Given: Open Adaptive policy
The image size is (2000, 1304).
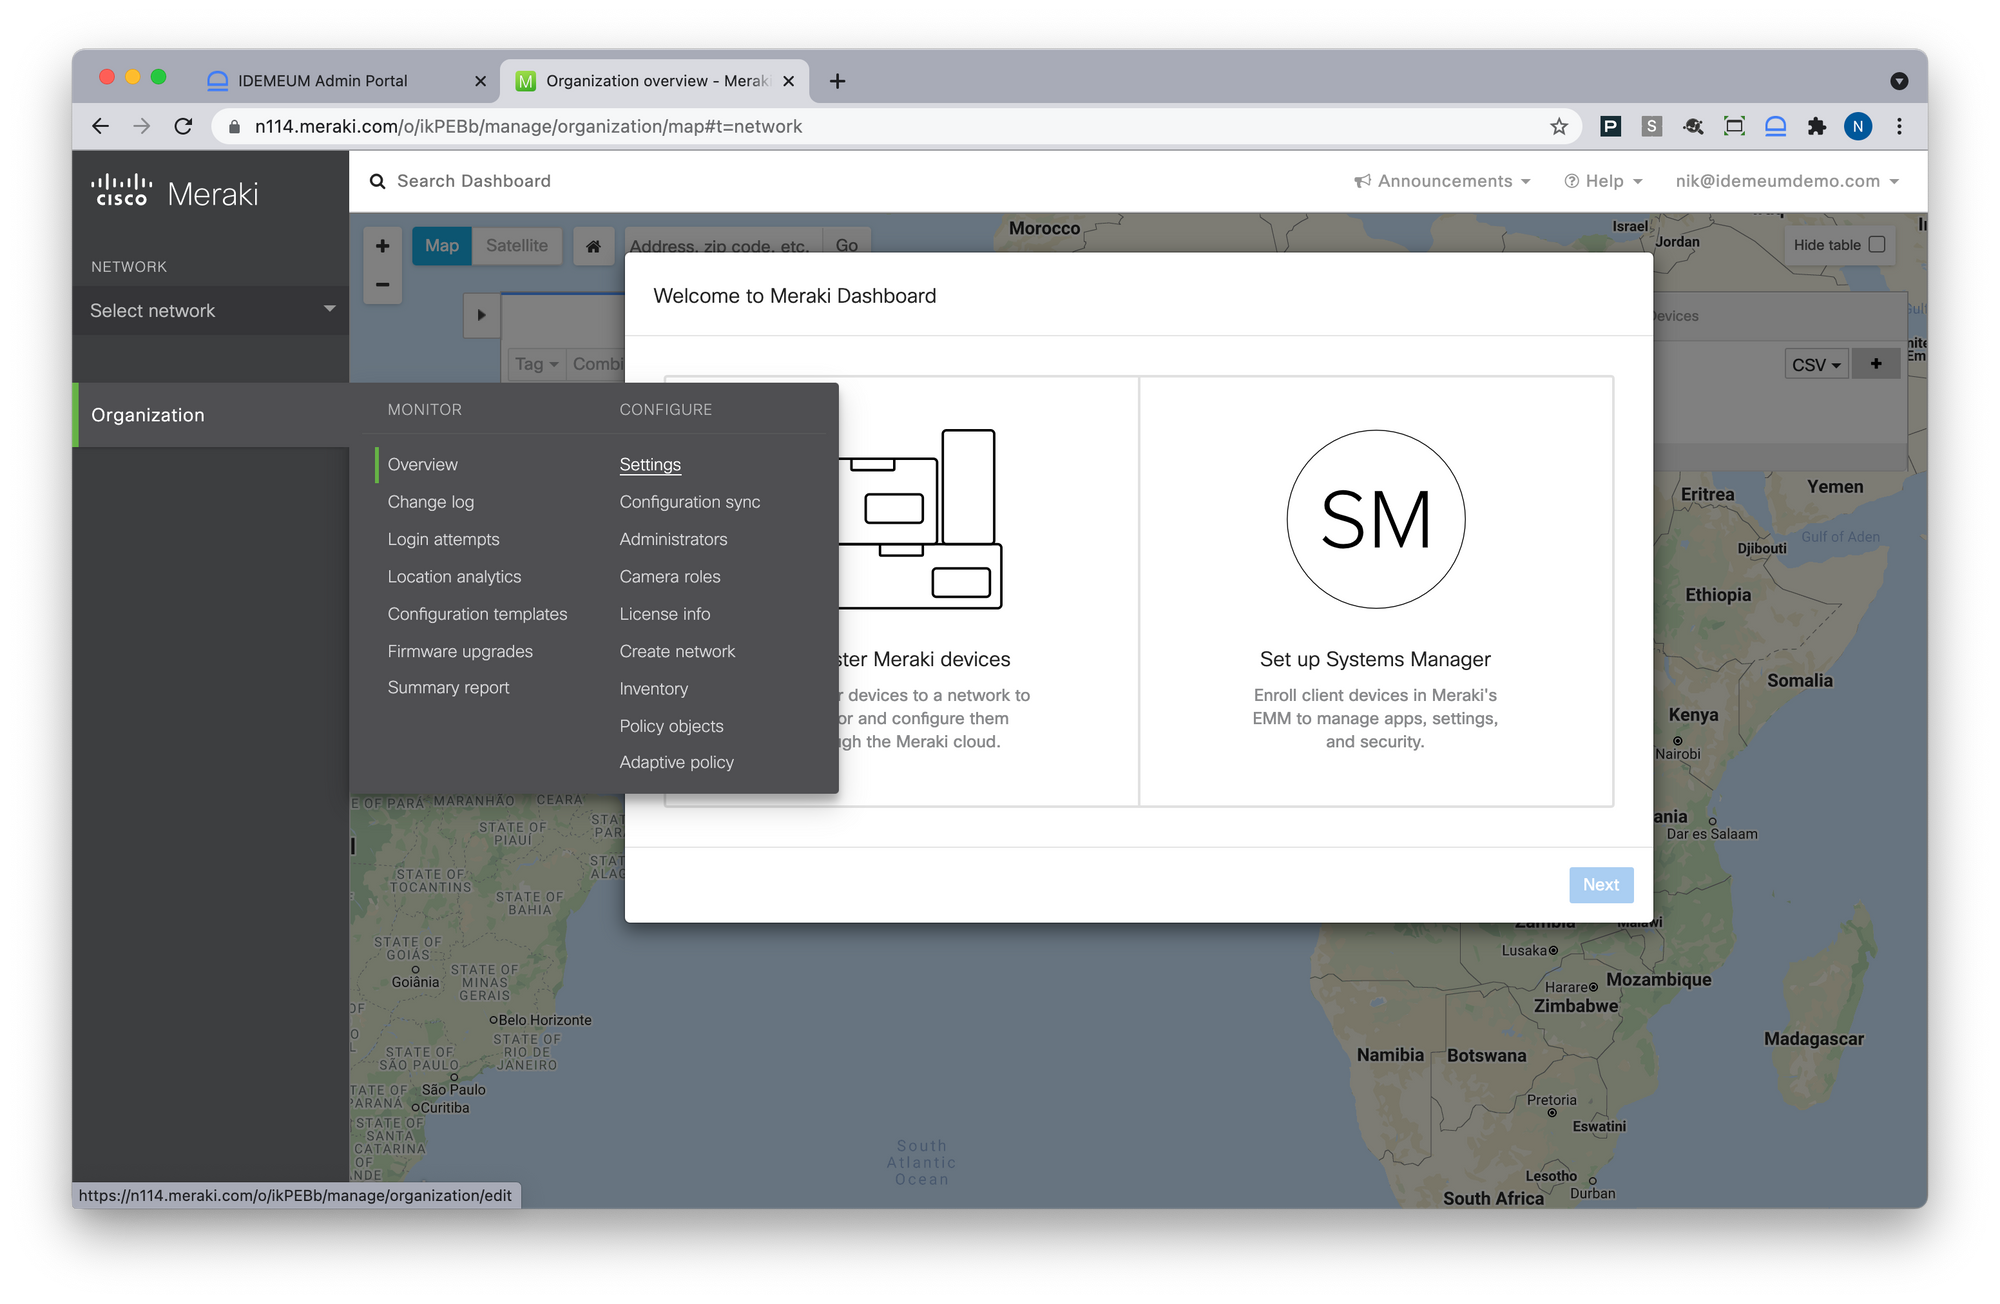Looking at the screenshot, I should (x=677, y=762).
